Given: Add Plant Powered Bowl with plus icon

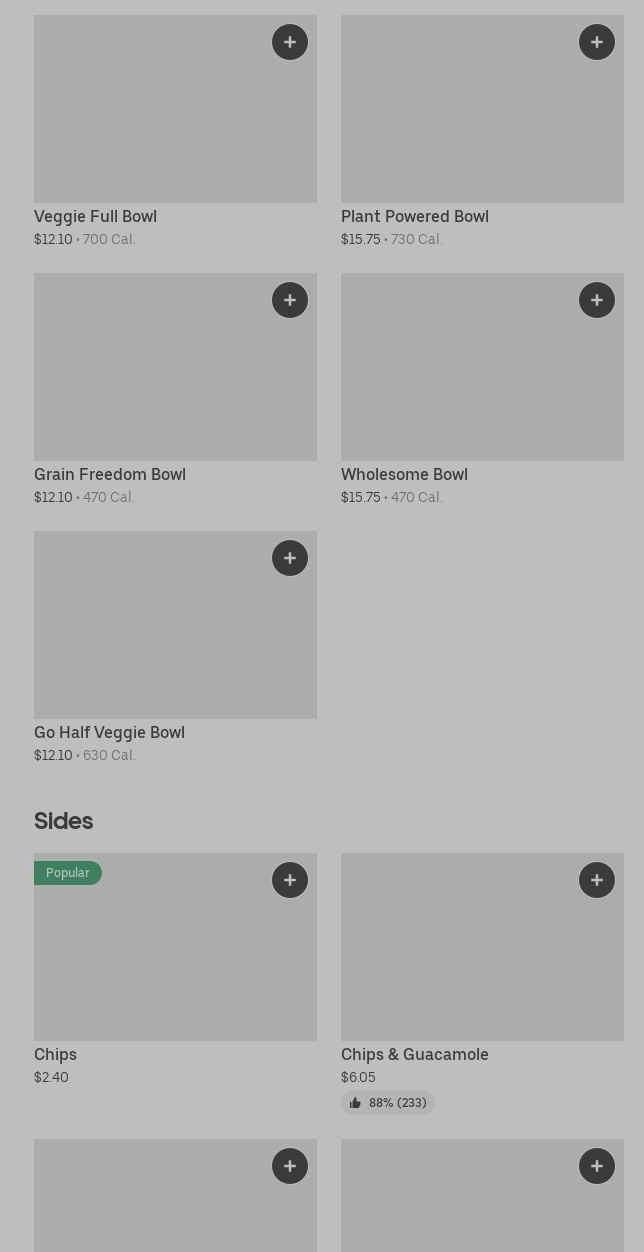Looking at the screenshot, I should (x=597, y=42).
